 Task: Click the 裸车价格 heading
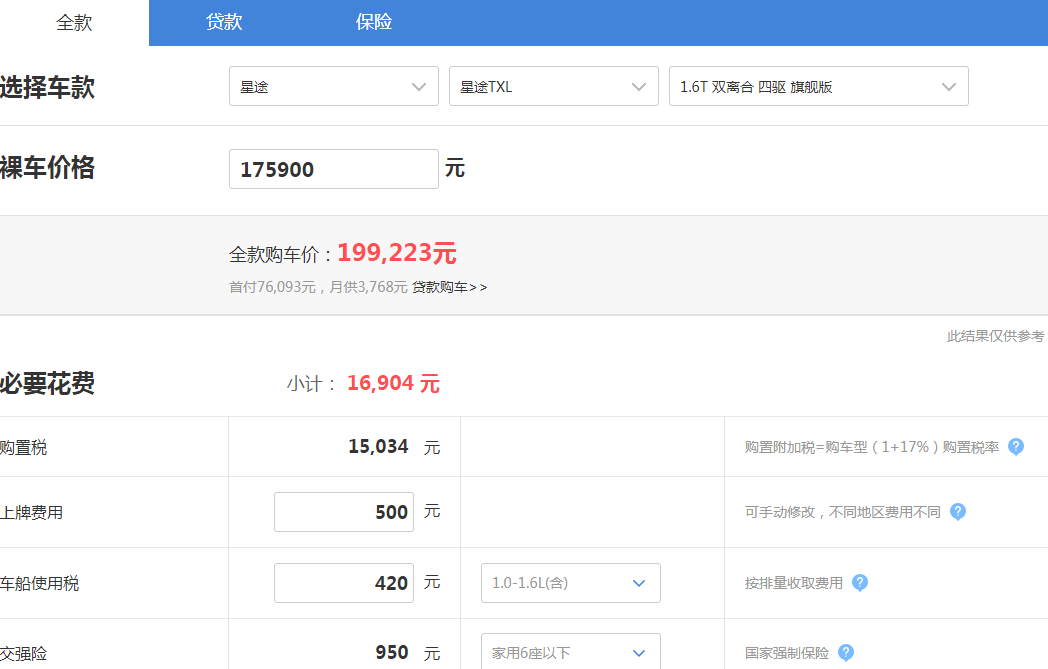click(x=47, y=168)
